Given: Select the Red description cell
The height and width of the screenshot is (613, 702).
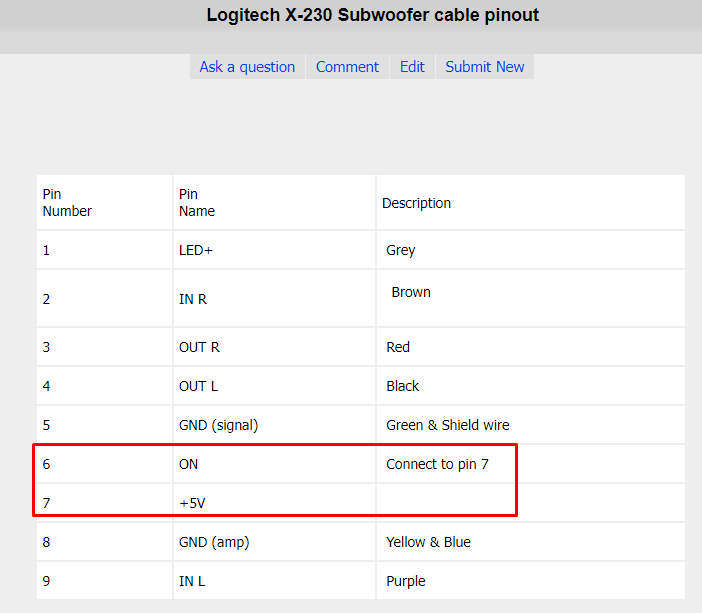Looking at the screenshot, I should tap(531, 347).
